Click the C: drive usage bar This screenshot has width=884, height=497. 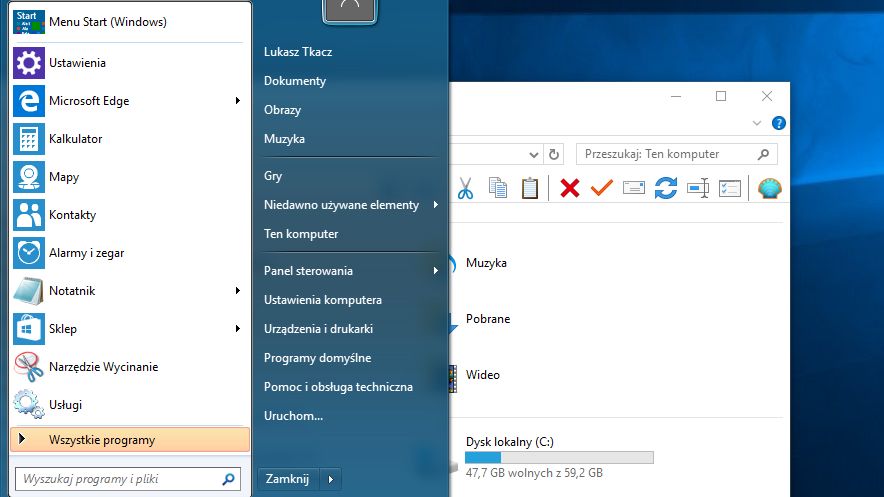click(559, 458)
